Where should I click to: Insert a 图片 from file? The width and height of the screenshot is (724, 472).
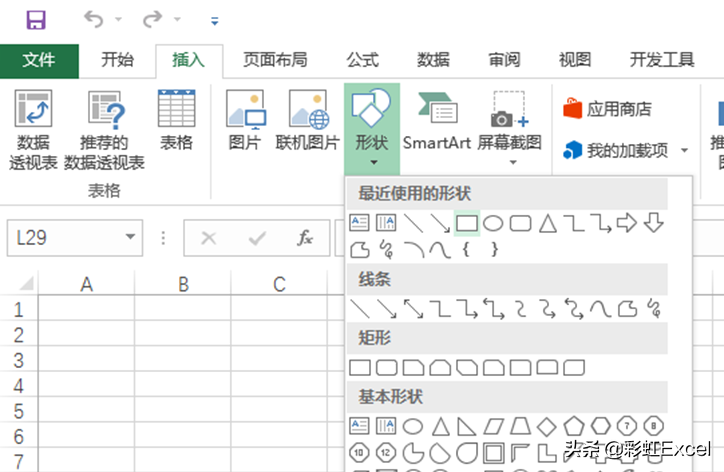pos(245,121)
